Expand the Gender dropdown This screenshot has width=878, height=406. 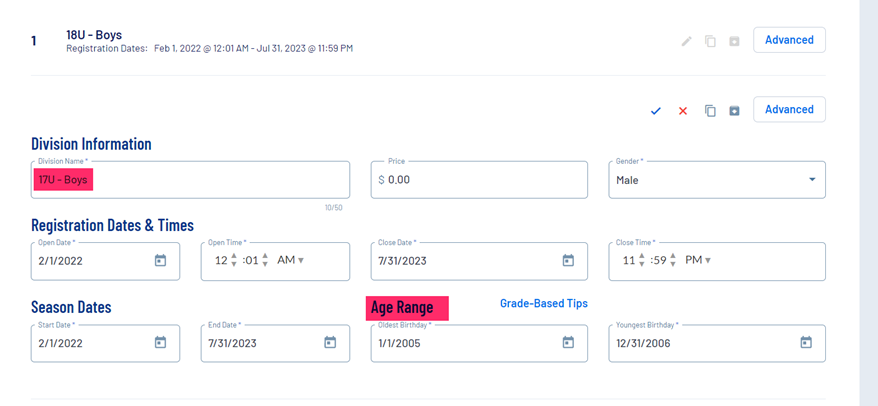click(x=811, y=180)
